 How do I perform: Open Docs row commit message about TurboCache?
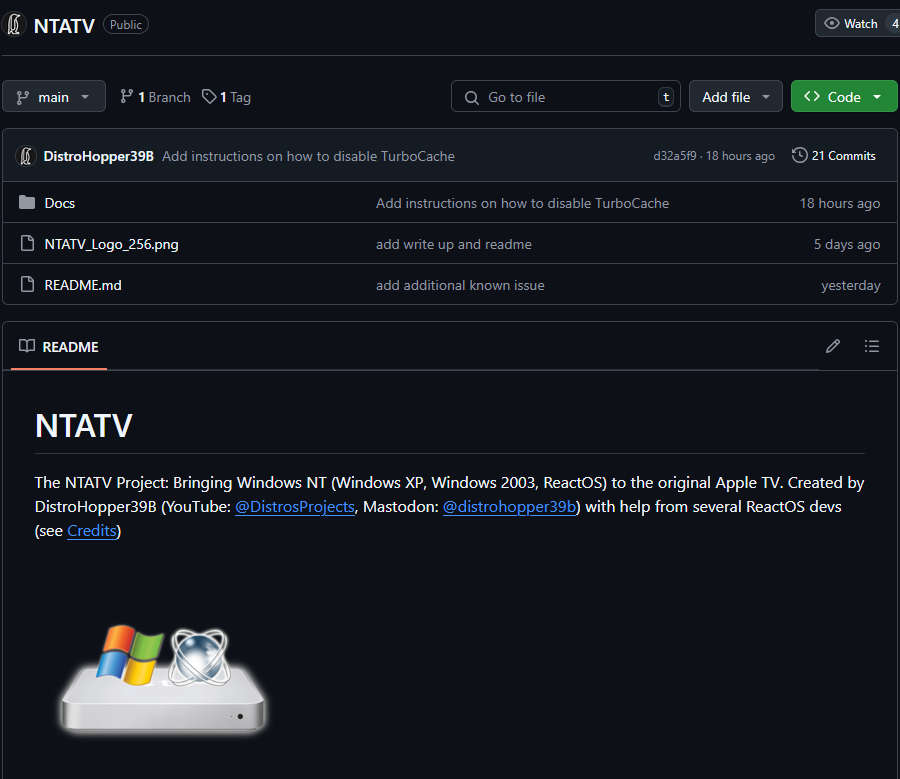pyautogui.click(x=522, y=203)
